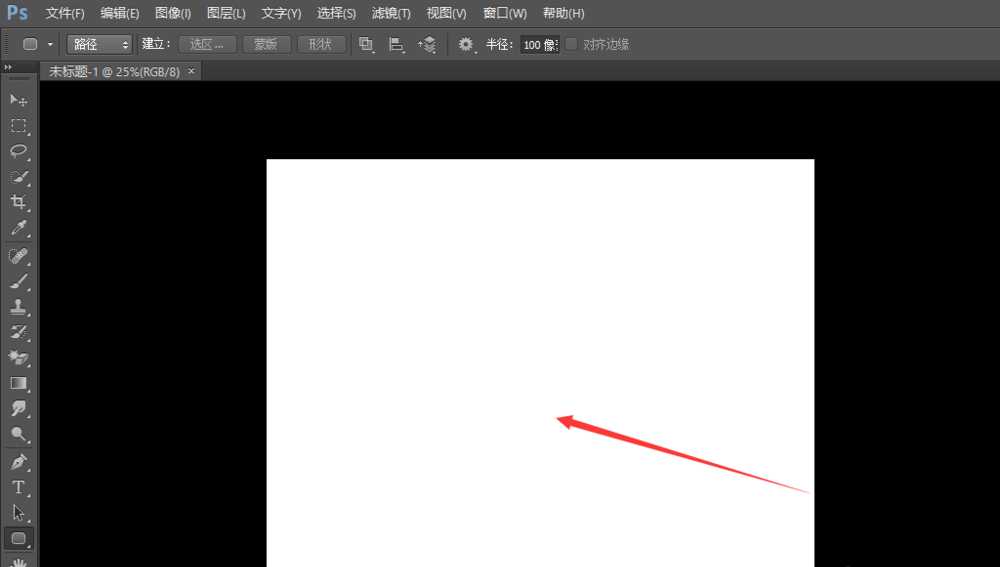The width and height of the screenshot is (1000, 567).
Task: Open path alignment options
Action: click(396, 44)
